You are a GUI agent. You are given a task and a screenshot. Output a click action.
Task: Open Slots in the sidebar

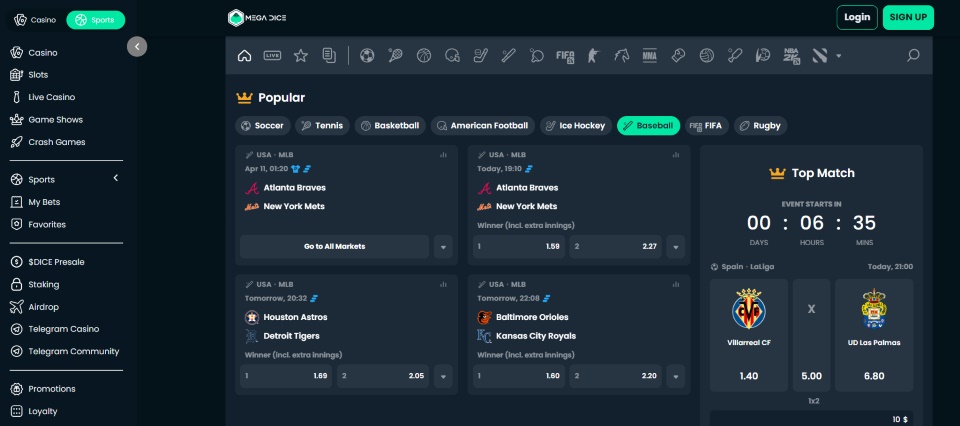38,75
